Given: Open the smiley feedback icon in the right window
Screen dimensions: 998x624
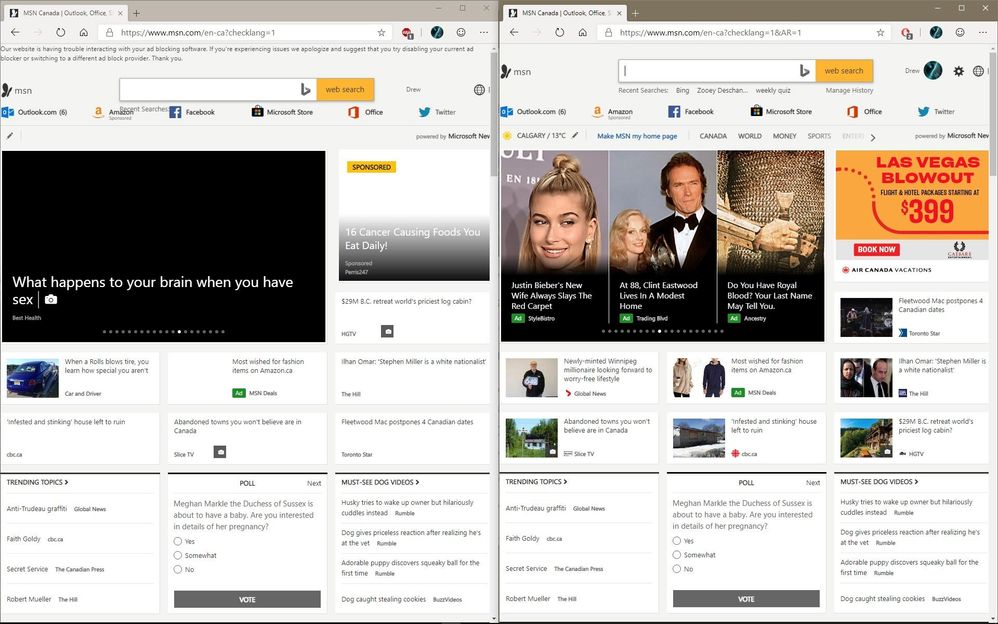Looking at the screenshot, I should tap(960, 32).
